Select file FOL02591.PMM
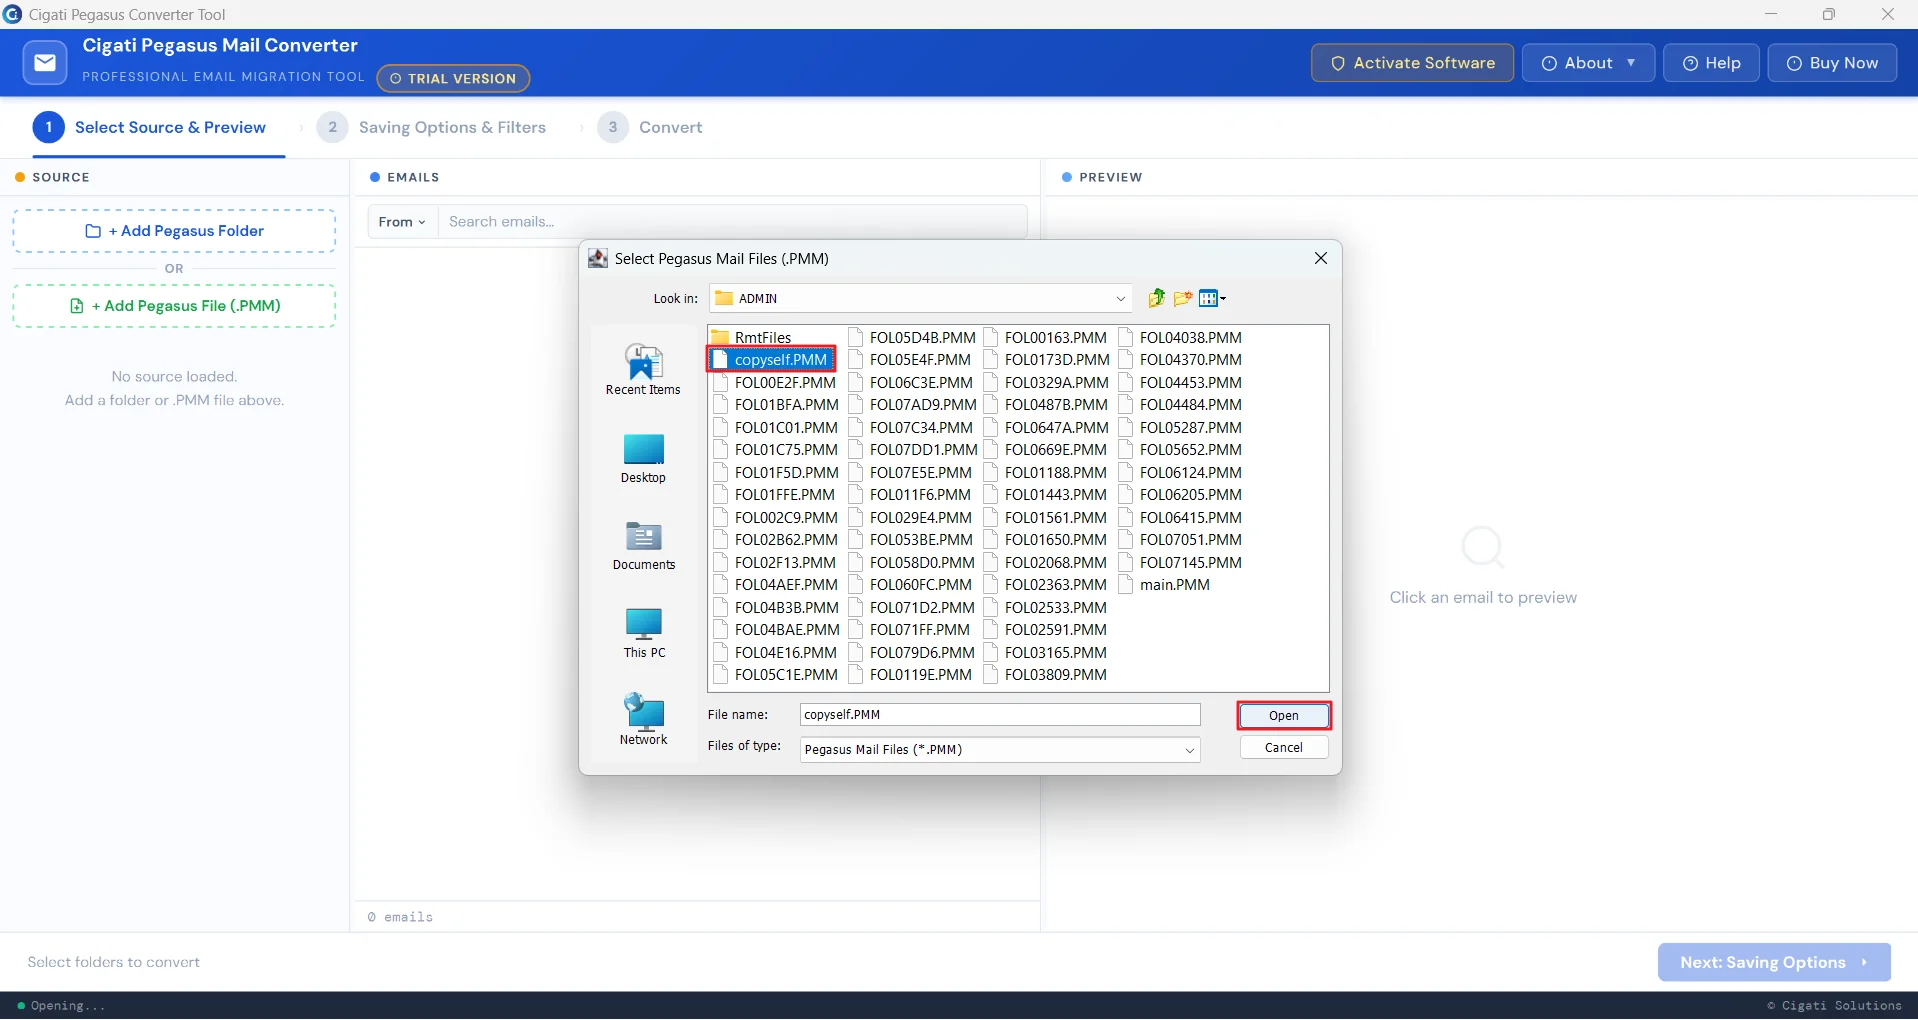 coord(1046,630)
